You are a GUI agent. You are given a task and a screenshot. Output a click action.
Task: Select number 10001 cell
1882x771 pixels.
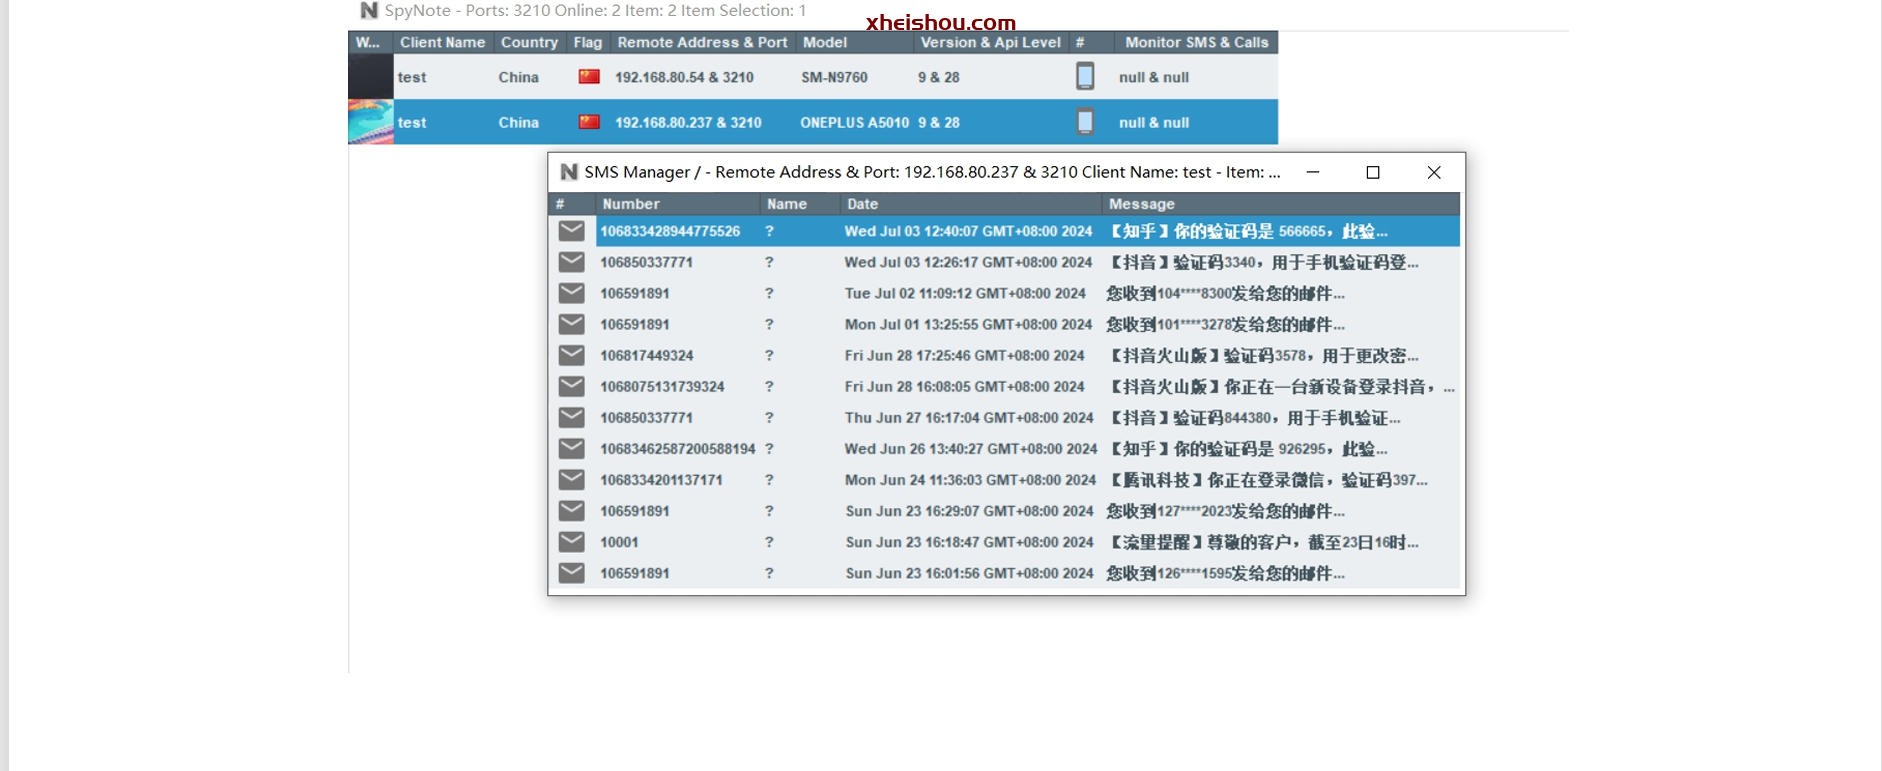(619, 541)
